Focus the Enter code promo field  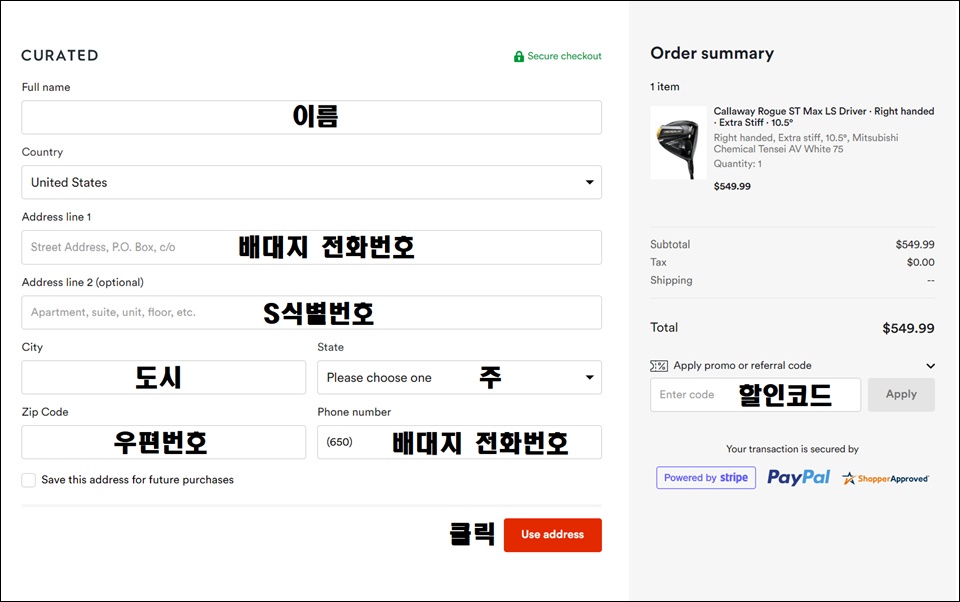756,394
